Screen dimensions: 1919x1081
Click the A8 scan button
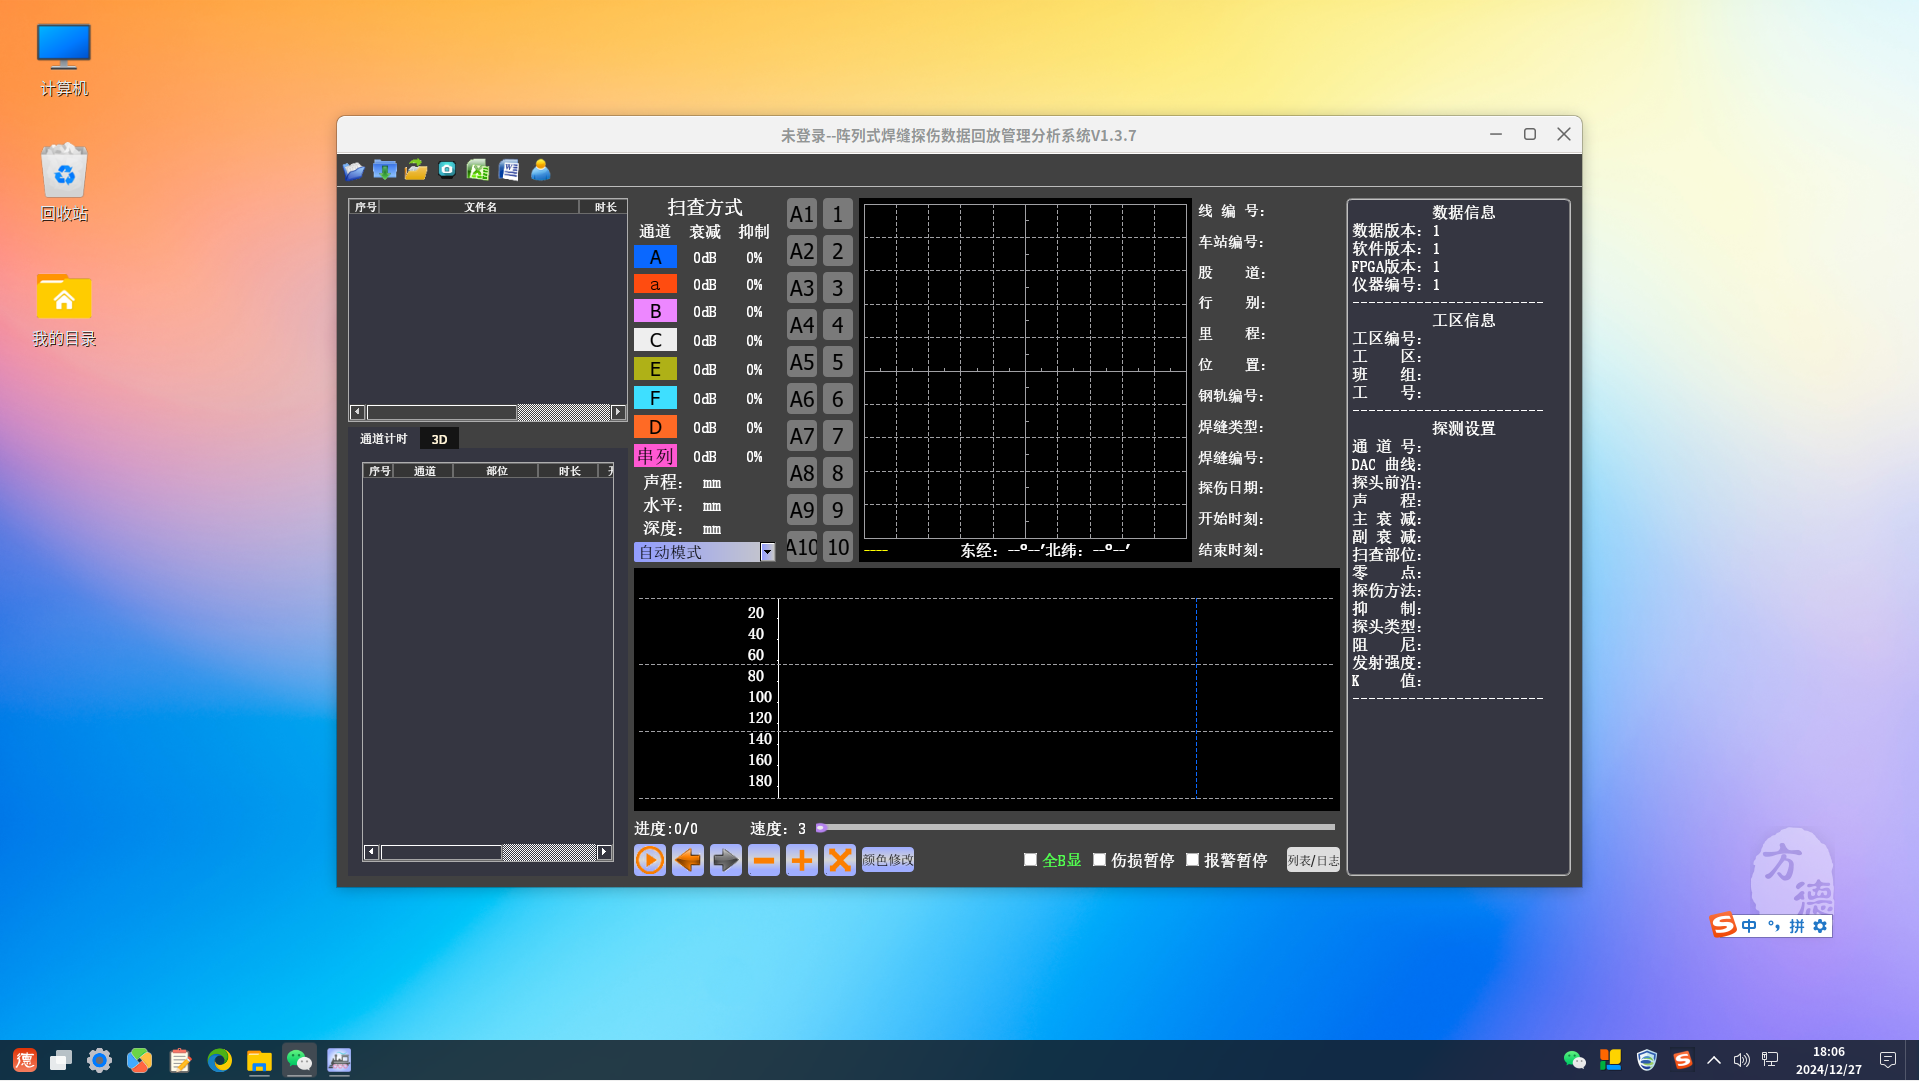point(802,473)
